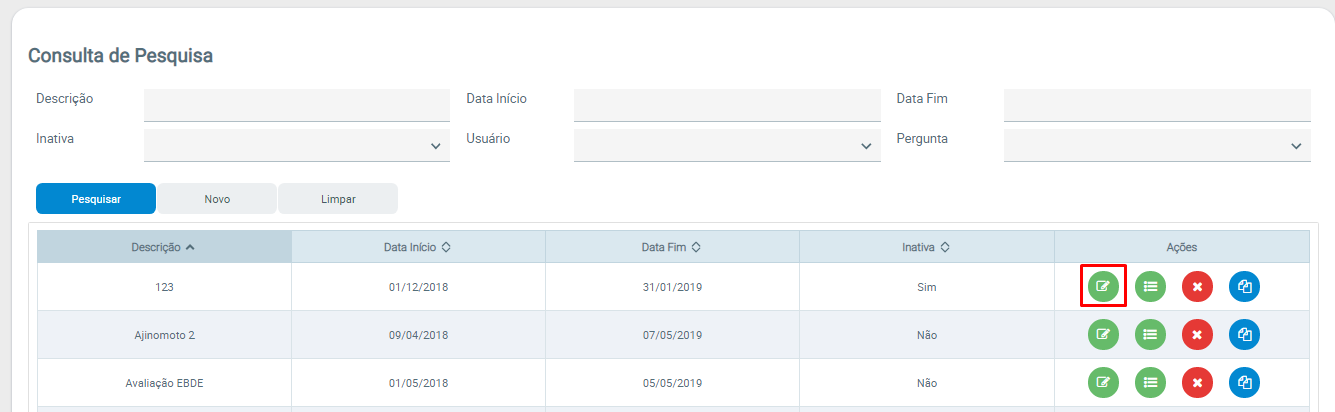Sort by Descrição column header
Viewport: 1335px width, 412px height.
point(163,247)
